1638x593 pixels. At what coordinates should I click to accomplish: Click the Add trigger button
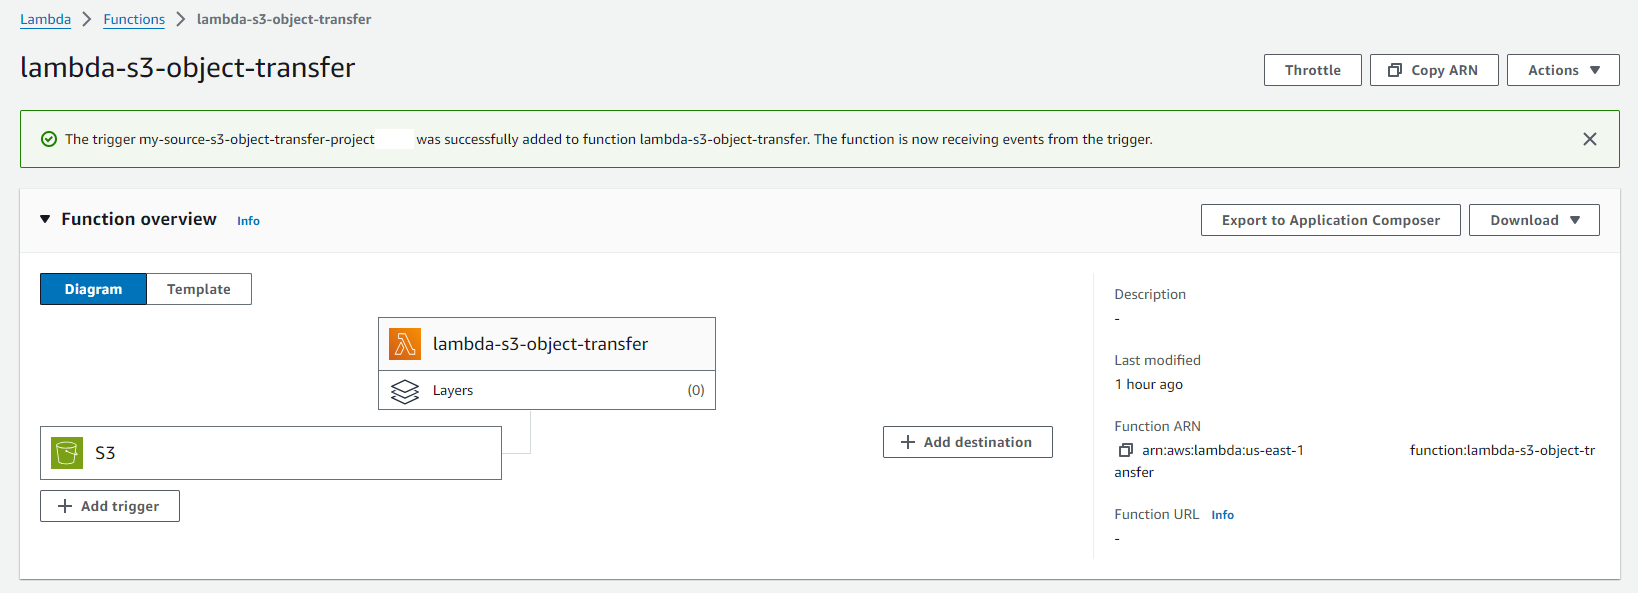(110, 506)
